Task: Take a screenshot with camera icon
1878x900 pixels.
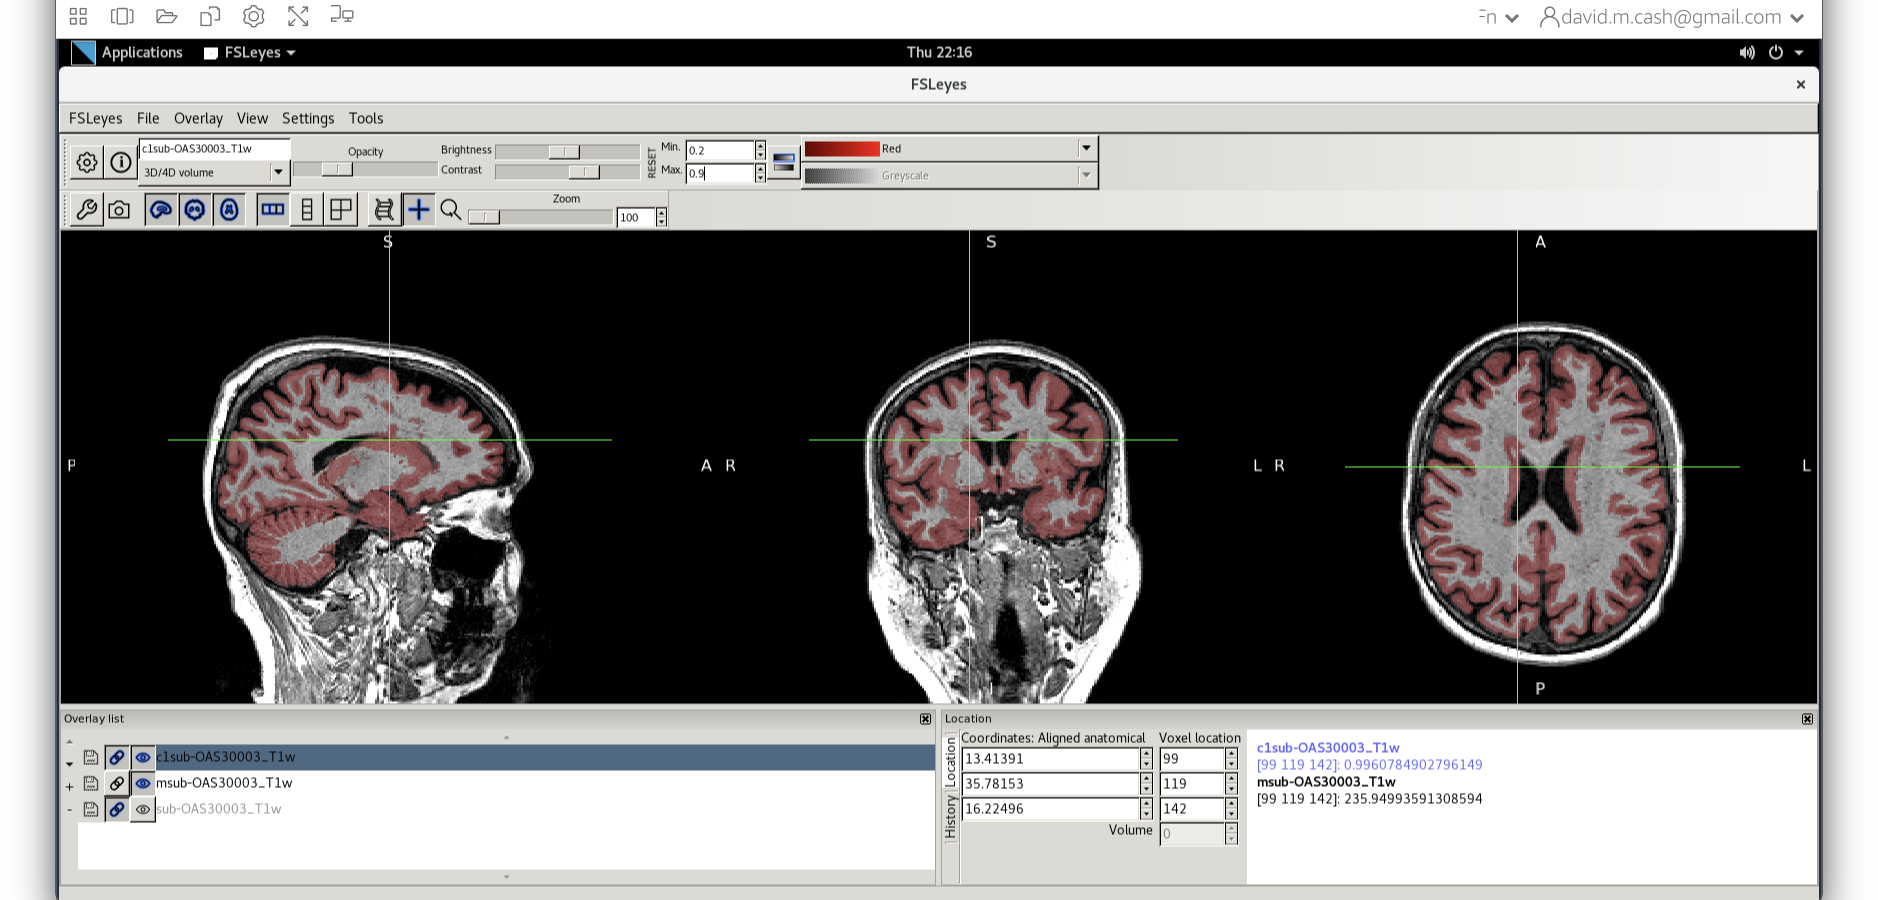Action: click(x=119, y=210)
